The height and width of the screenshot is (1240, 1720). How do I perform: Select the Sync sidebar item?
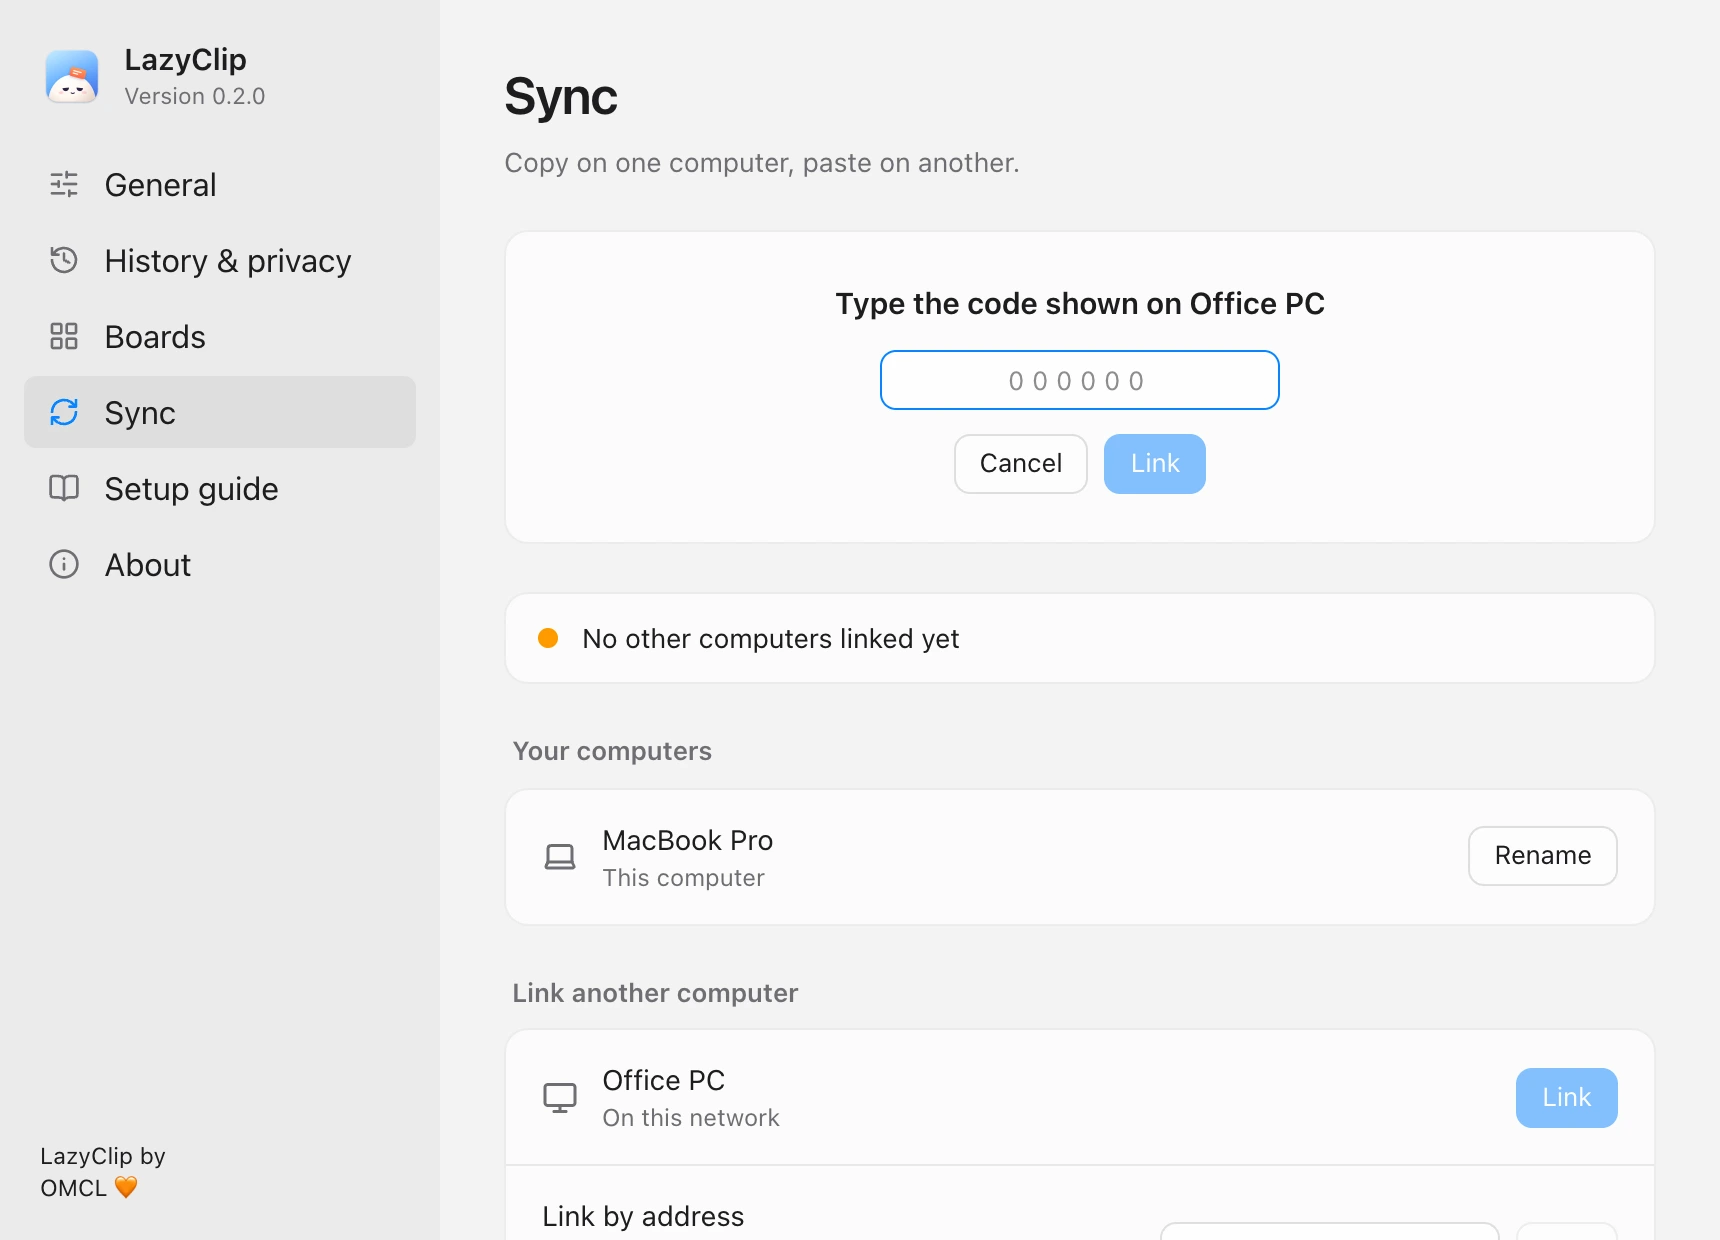click(x=220, y=412)
